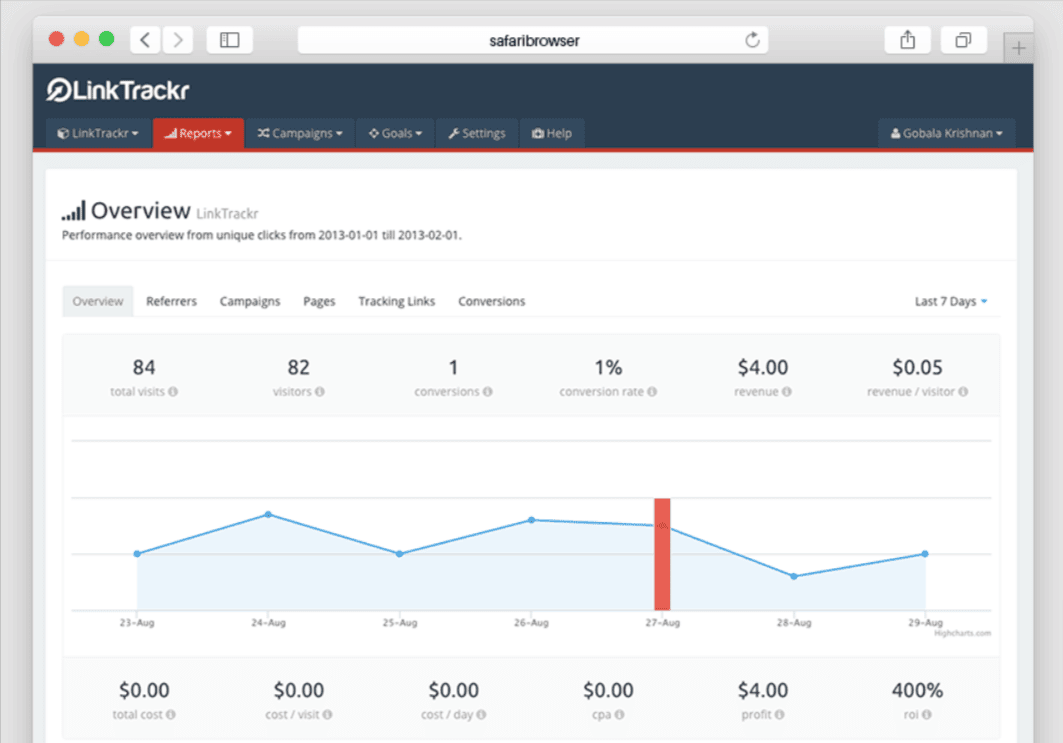Reload the page with the refresh button
Screen dimensions: 1063x743
[x=751, y=40]
